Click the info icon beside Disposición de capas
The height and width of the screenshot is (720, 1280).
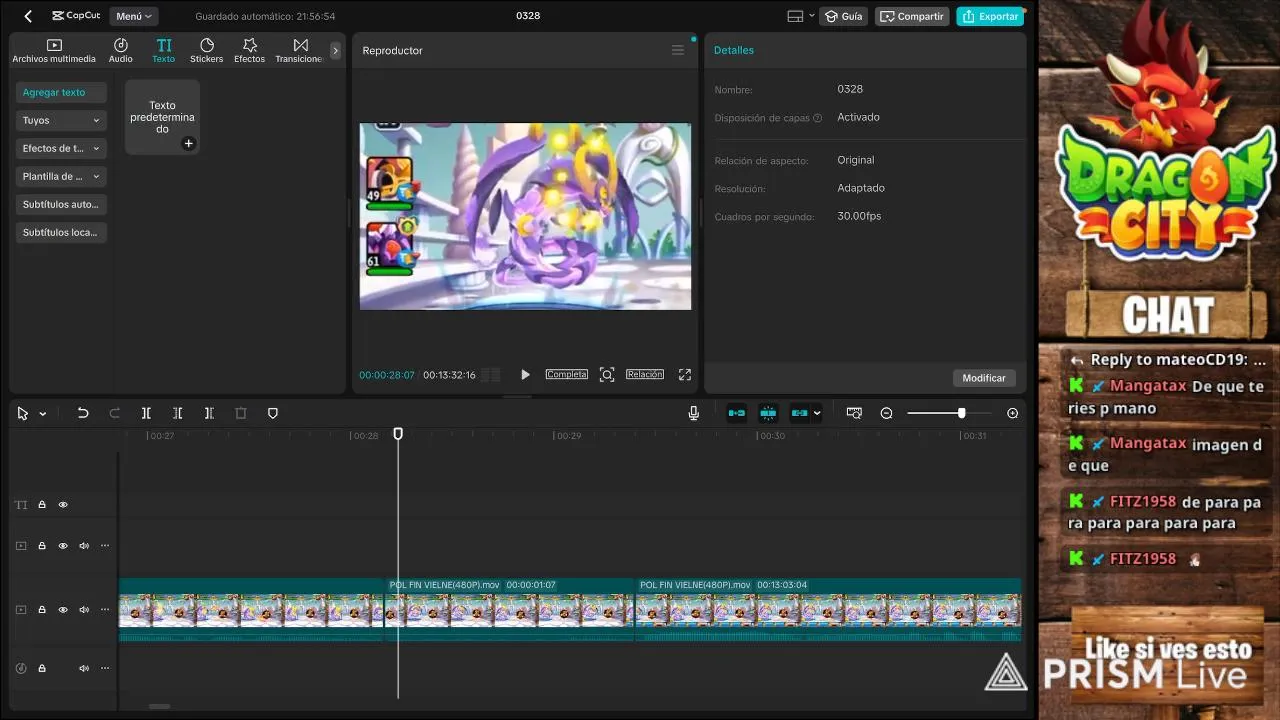817,118
